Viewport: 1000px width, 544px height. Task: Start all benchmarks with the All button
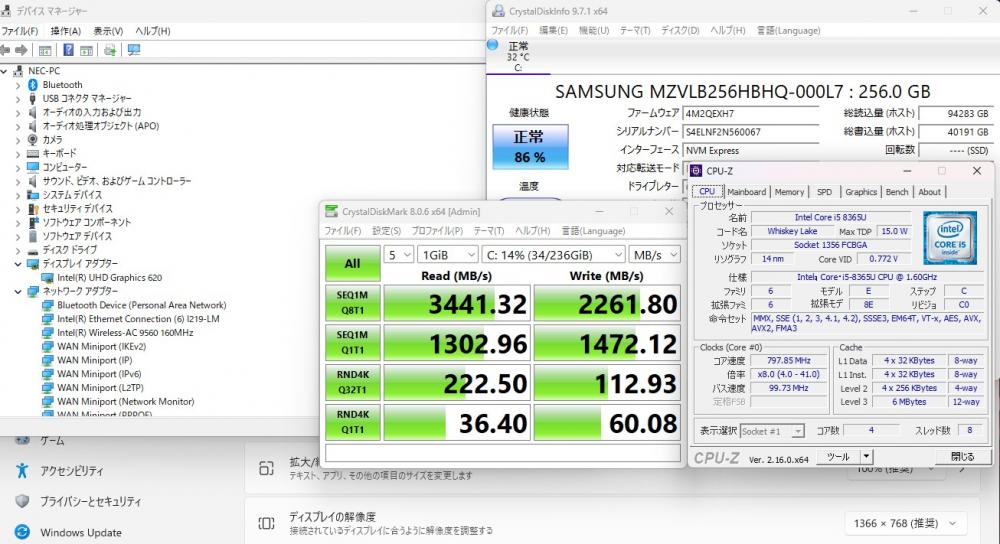pos(353,263)
